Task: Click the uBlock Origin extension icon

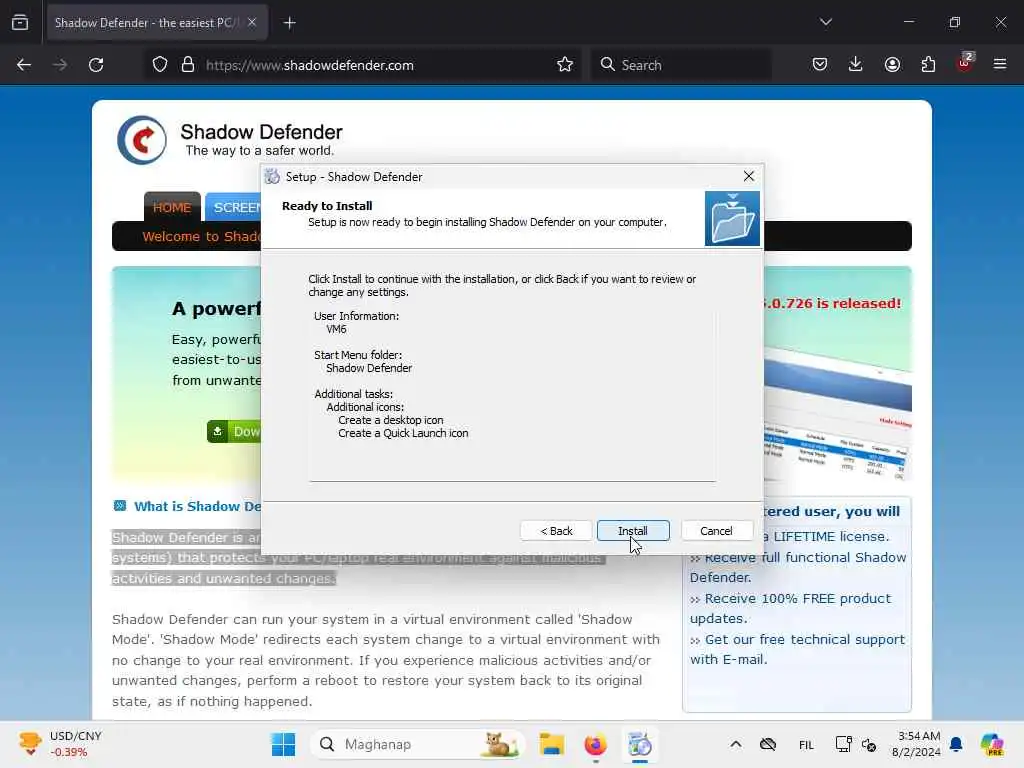Action: coord(964,63)
